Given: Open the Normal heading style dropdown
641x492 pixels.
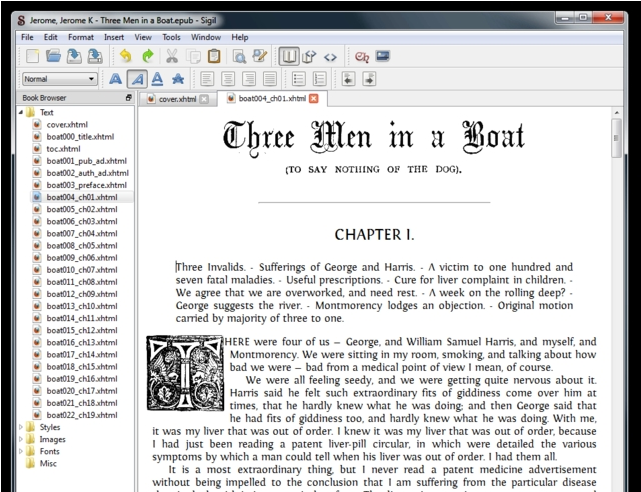Looking at the screenshot, I should pos(60,79).
